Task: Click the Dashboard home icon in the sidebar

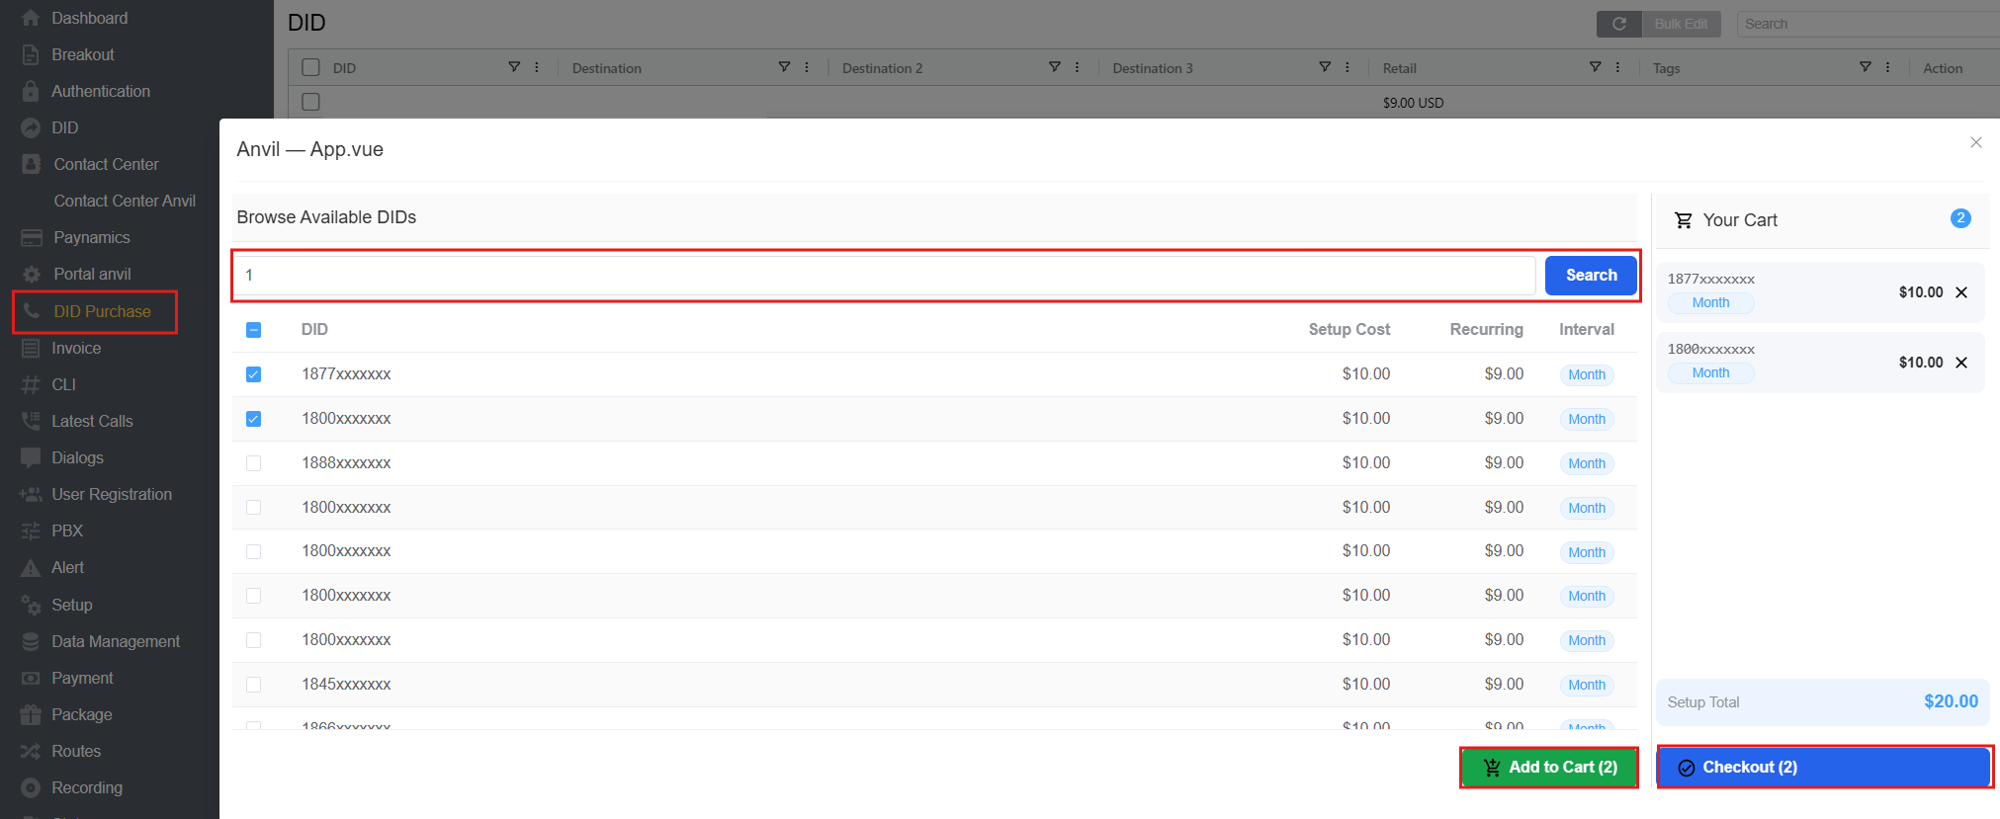Action: tap(31, 18)
